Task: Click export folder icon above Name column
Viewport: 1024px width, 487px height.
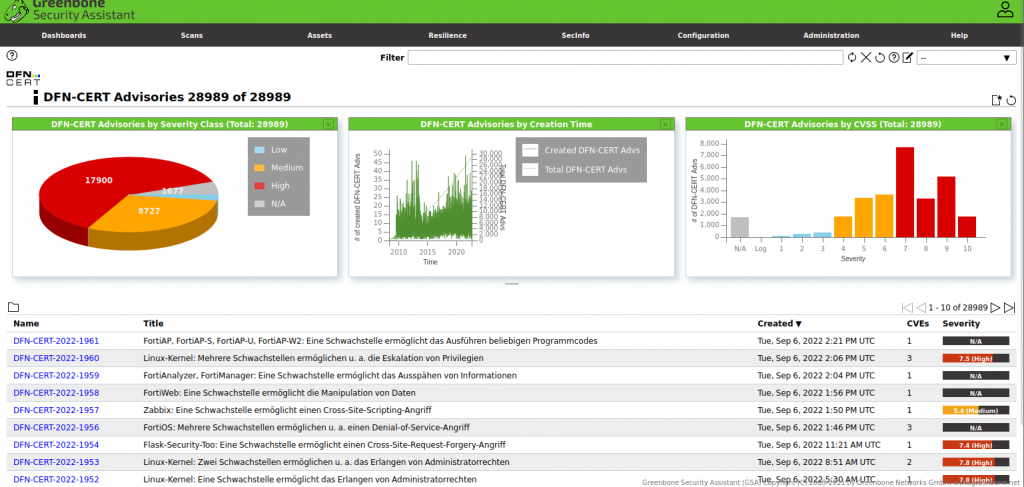Action: tap(13, 307)
